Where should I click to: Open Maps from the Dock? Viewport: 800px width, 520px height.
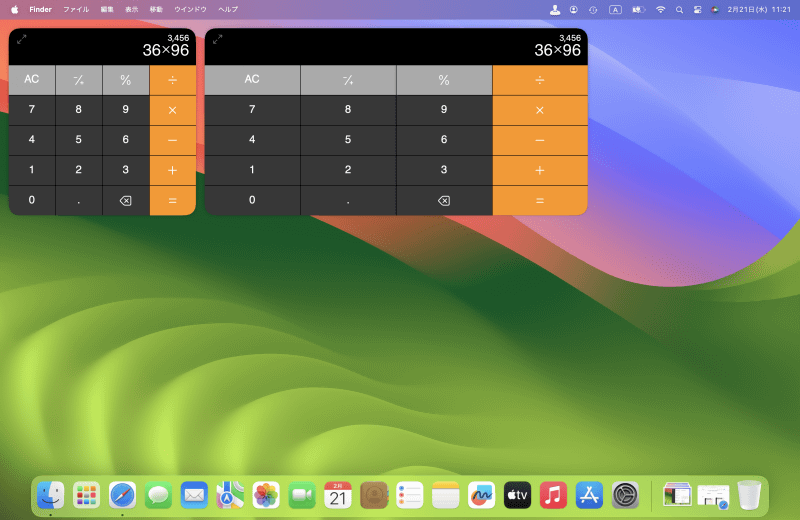click(x=230, y=495)
